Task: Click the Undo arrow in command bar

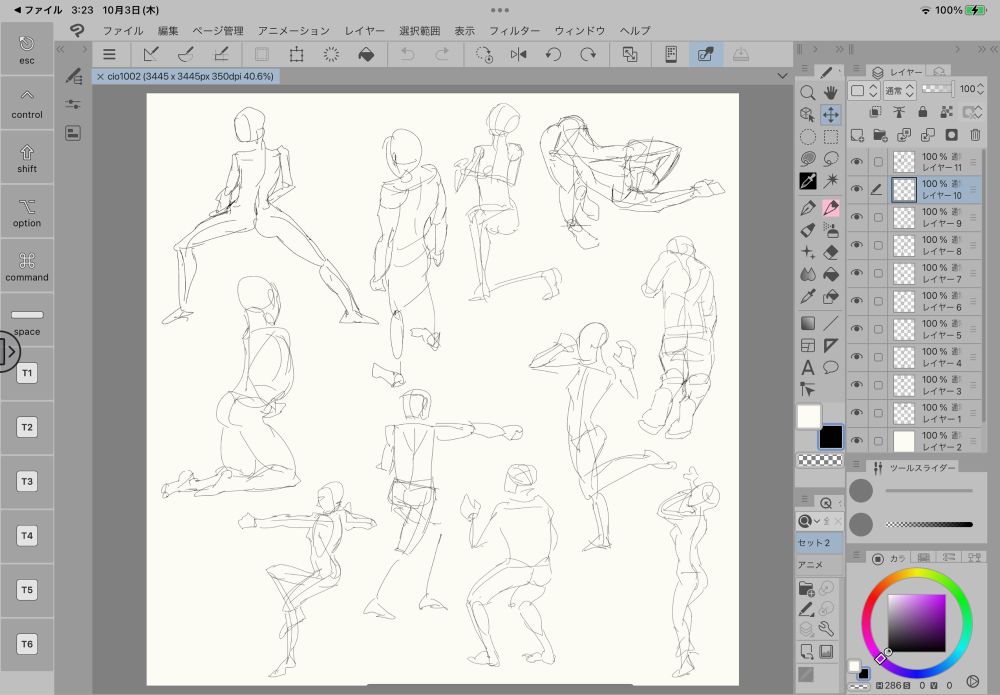Action: click(x=408, y=54)
